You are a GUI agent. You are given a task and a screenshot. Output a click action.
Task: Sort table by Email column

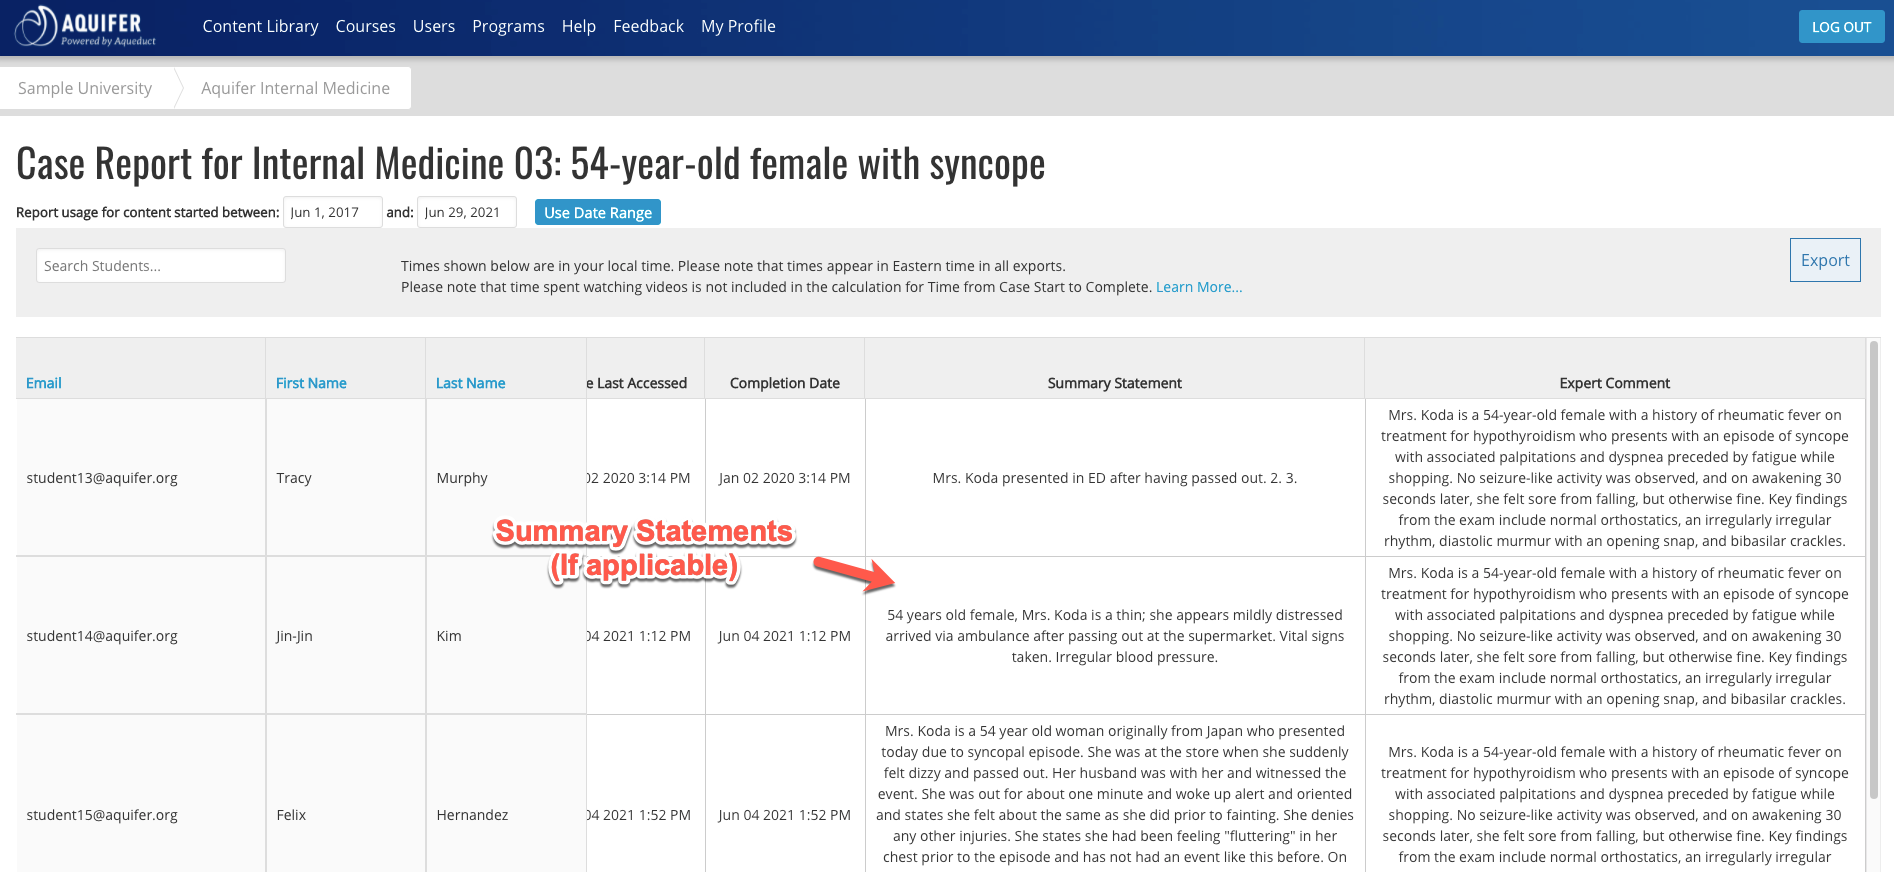[x=44, y=383]
